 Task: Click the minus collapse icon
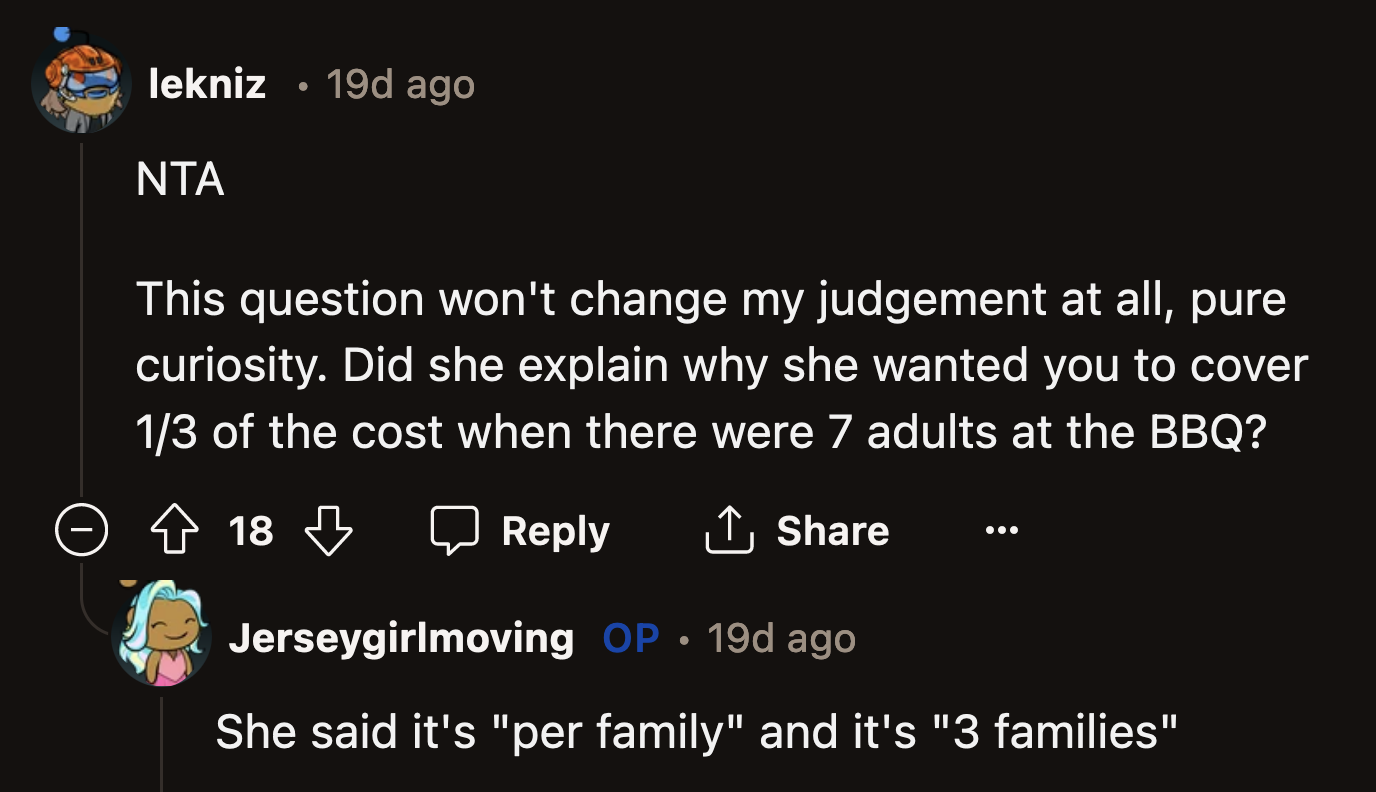tap(82, 531)
